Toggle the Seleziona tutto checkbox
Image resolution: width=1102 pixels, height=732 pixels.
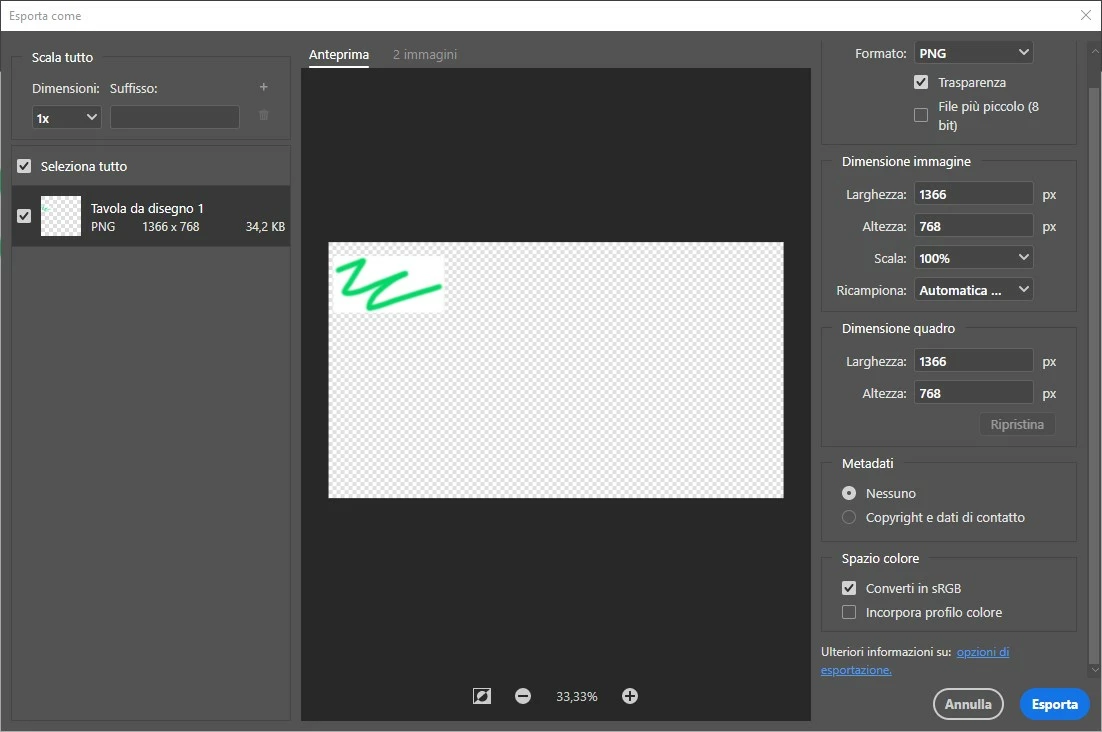coord(24,166)
